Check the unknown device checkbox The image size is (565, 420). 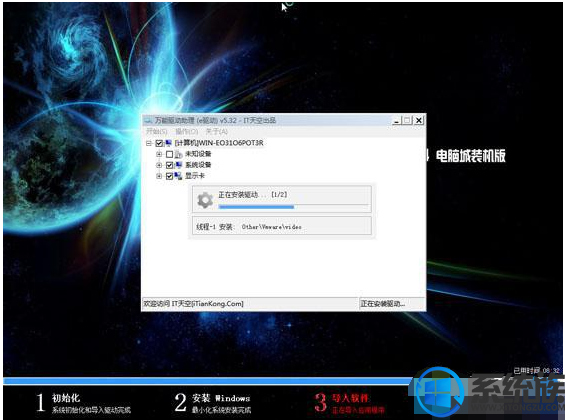click(169, 154)
